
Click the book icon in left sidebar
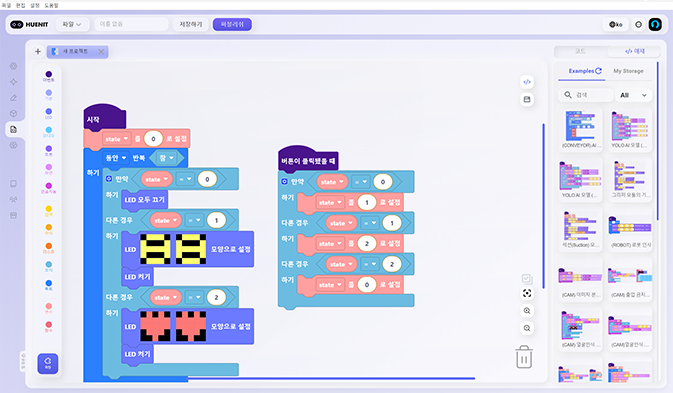[x=14, y=184]
